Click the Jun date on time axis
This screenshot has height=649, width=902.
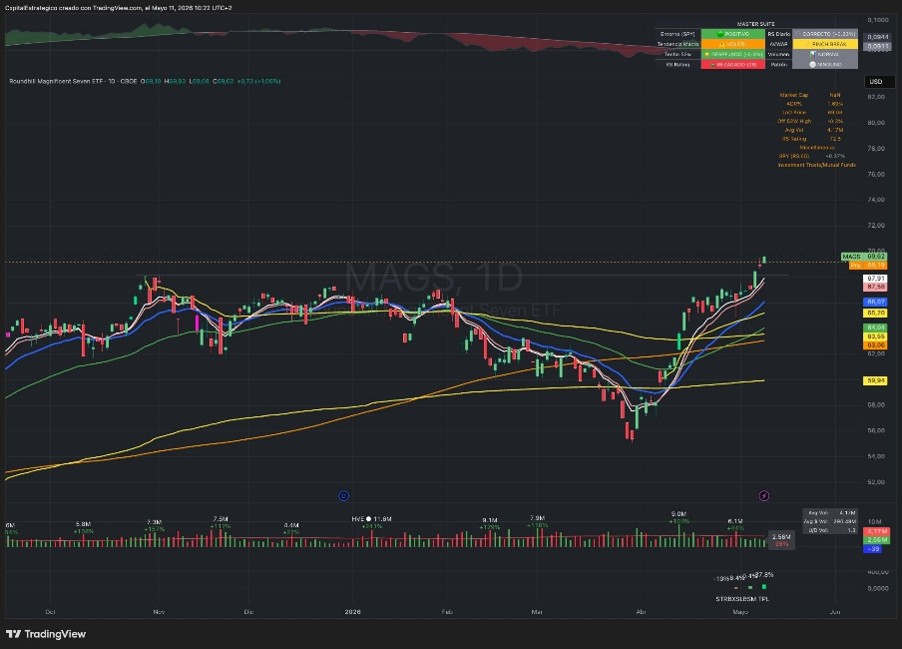pyautogui.click(x=835, y=612)
